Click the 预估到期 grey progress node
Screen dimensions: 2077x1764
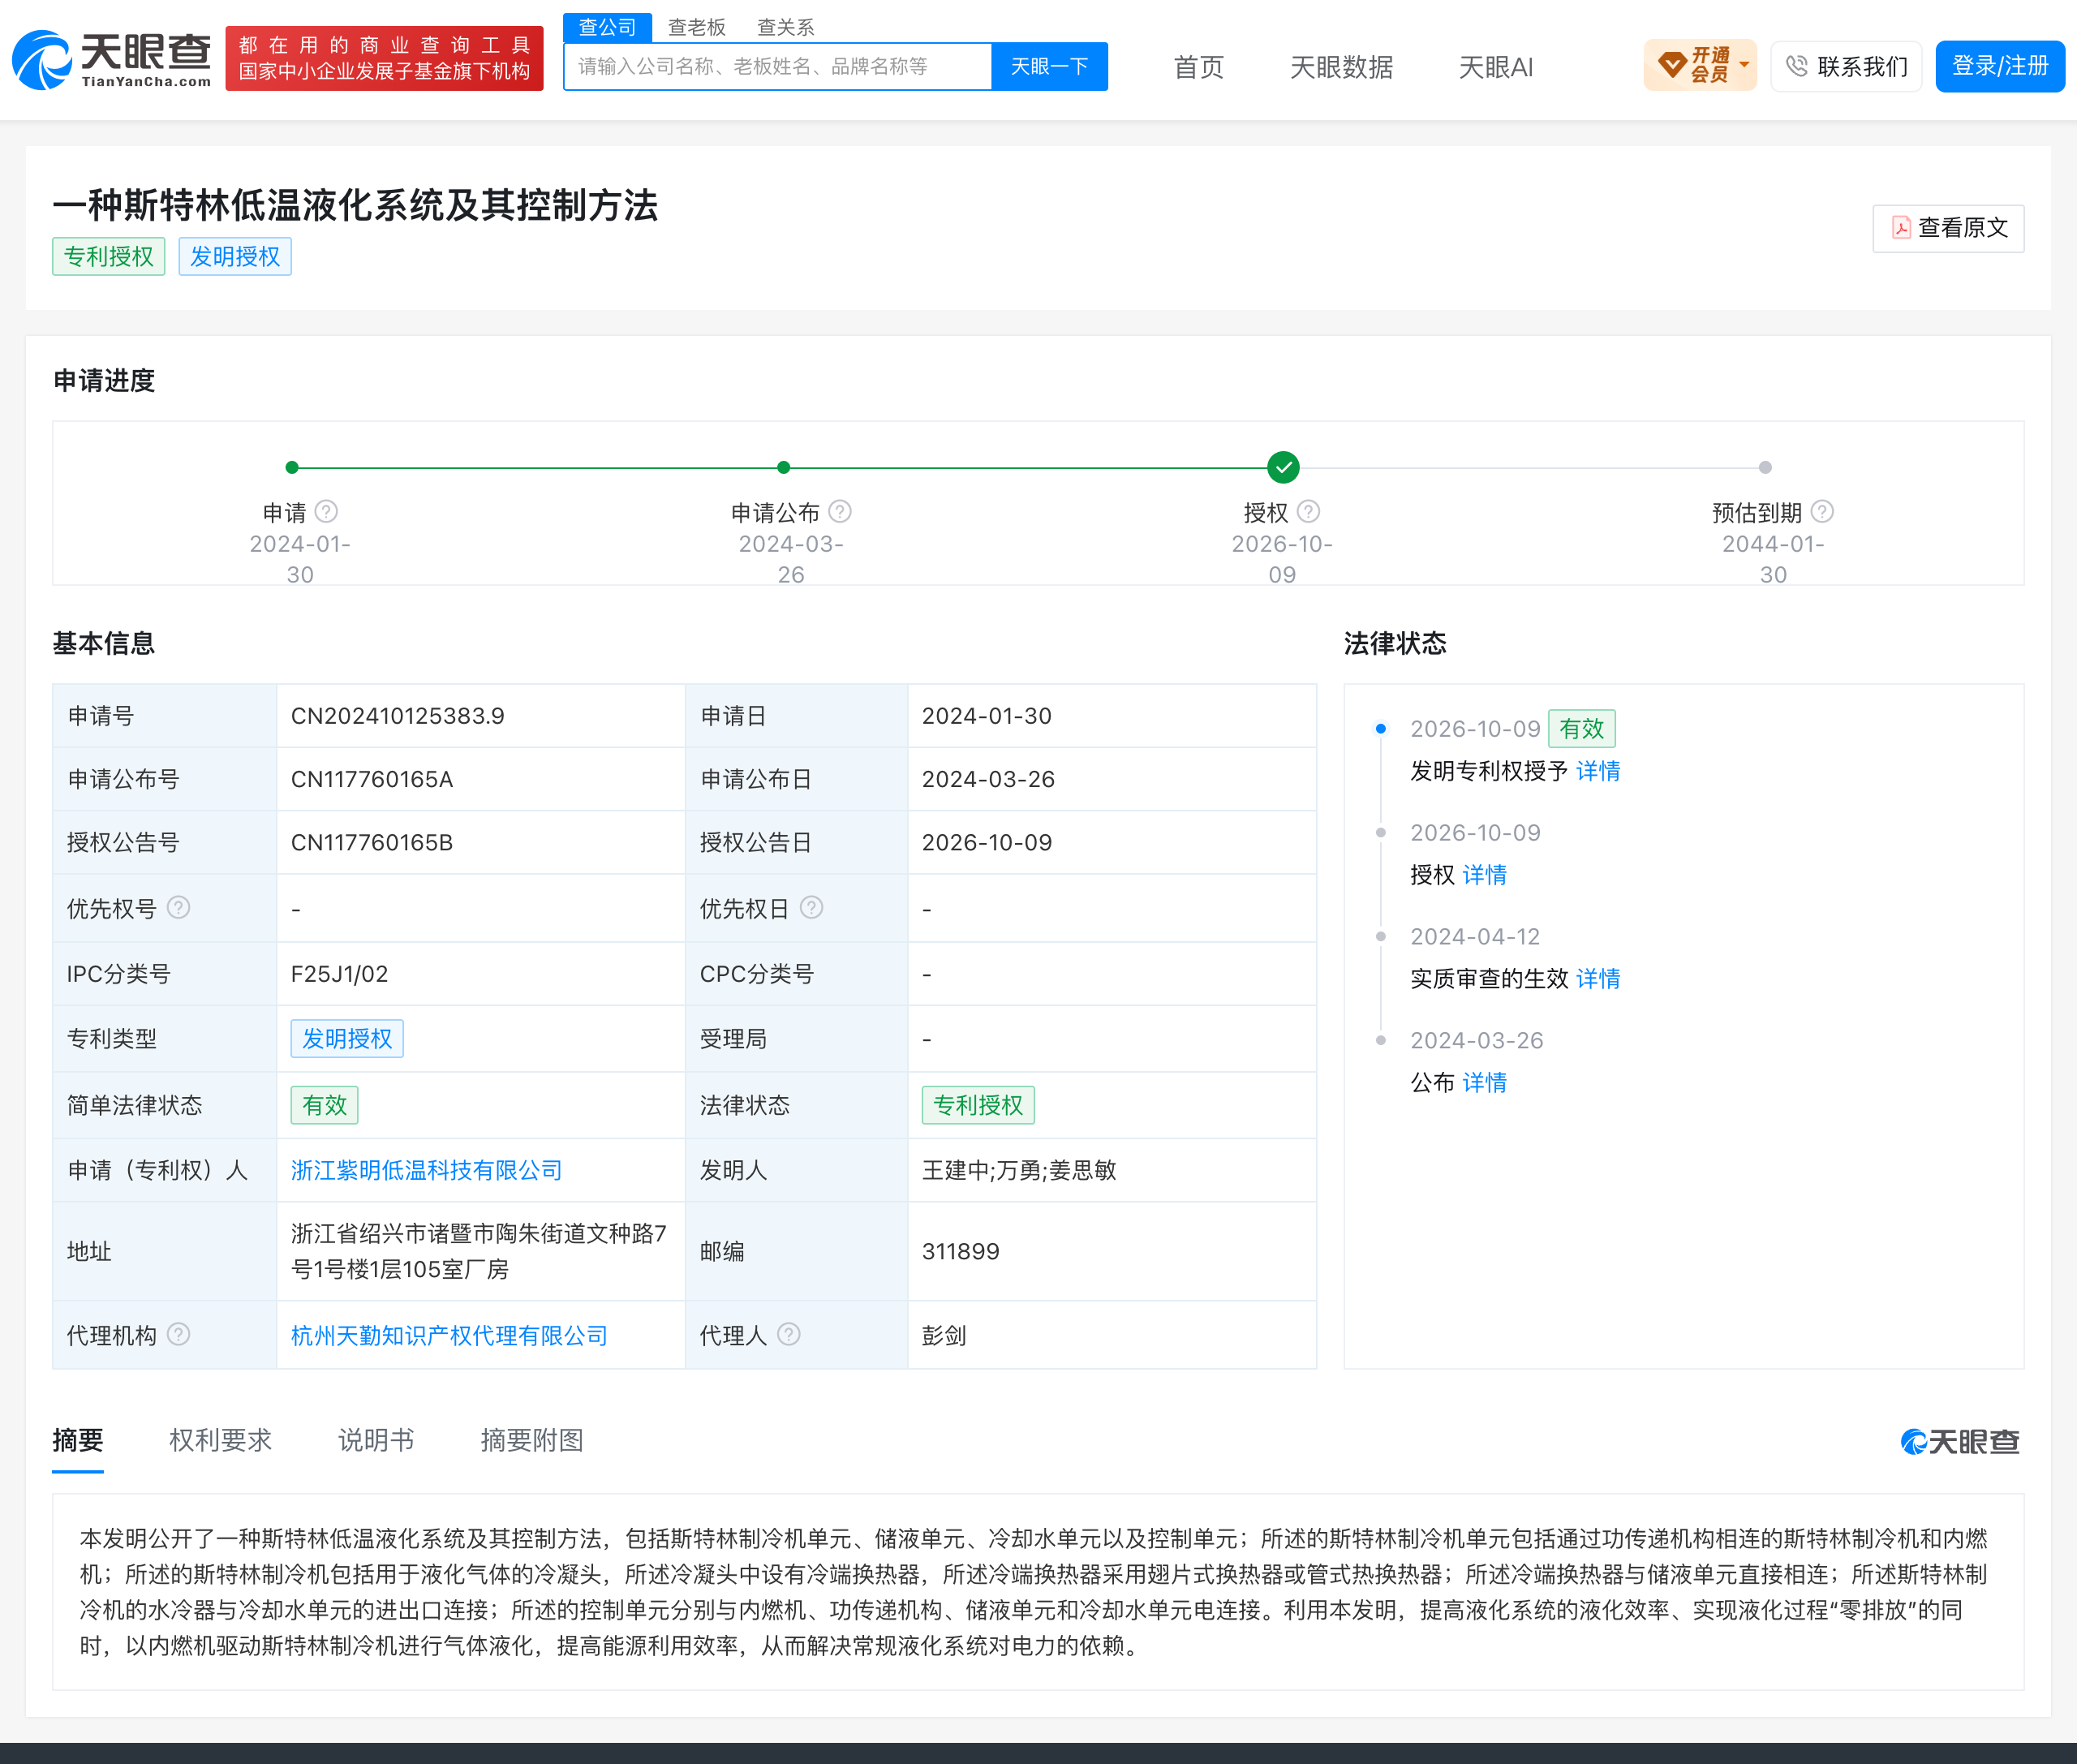(1765, 467)
